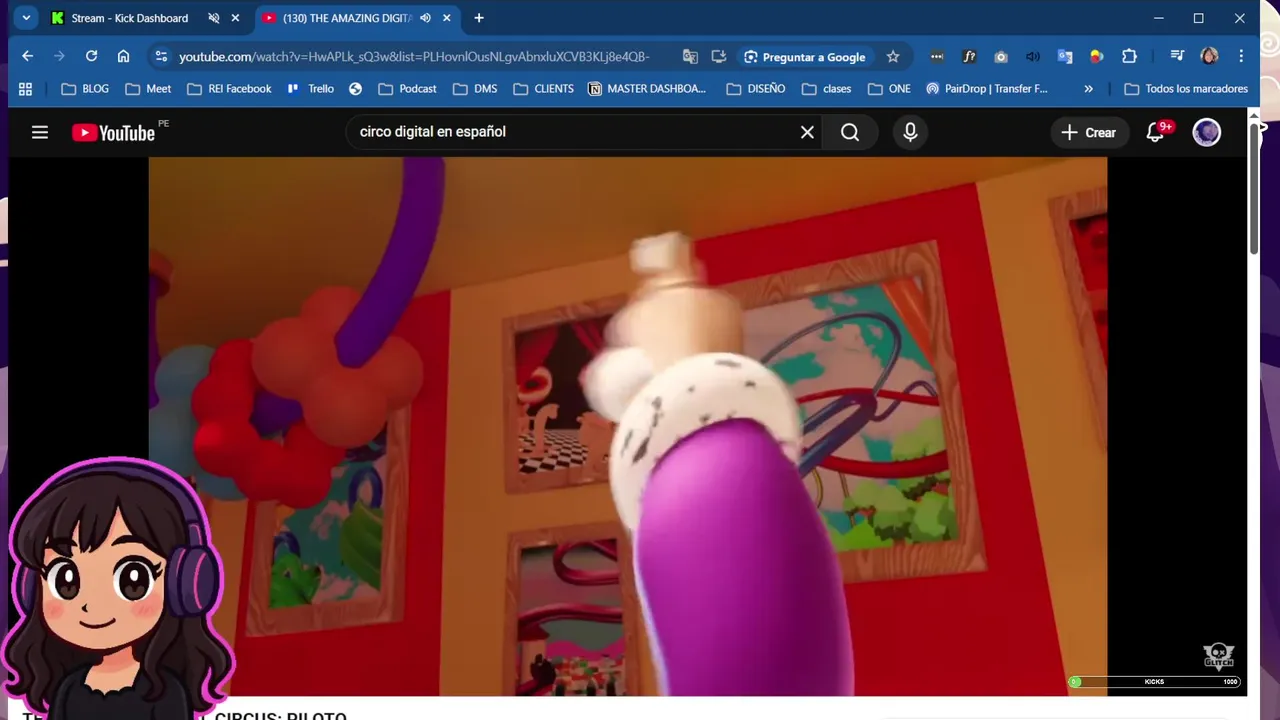The image size is (1280, 720).
Task: Go back to the previous page
Action: pos(27,56)
